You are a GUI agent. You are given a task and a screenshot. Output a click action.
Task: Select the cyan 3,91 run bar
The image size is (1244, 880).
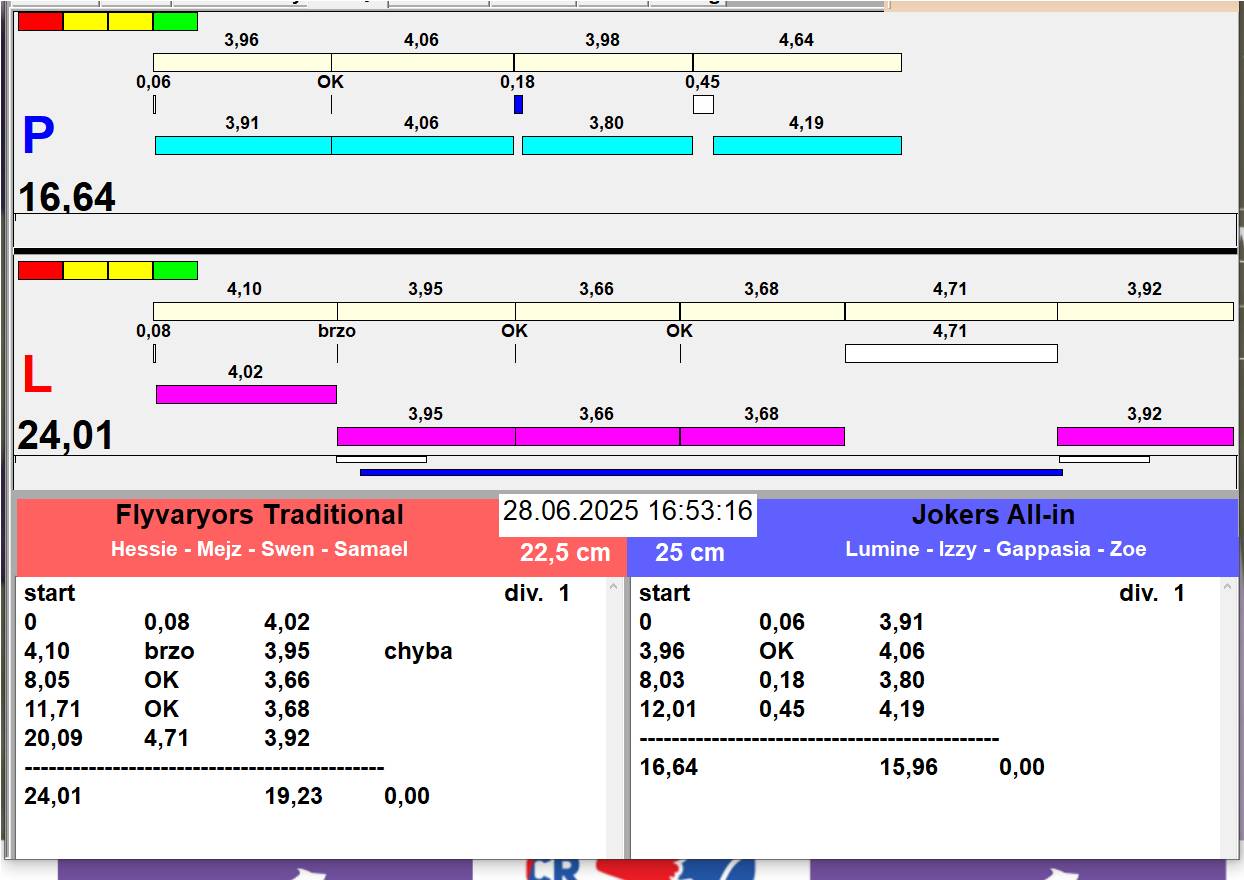click(x=243, y=145)
